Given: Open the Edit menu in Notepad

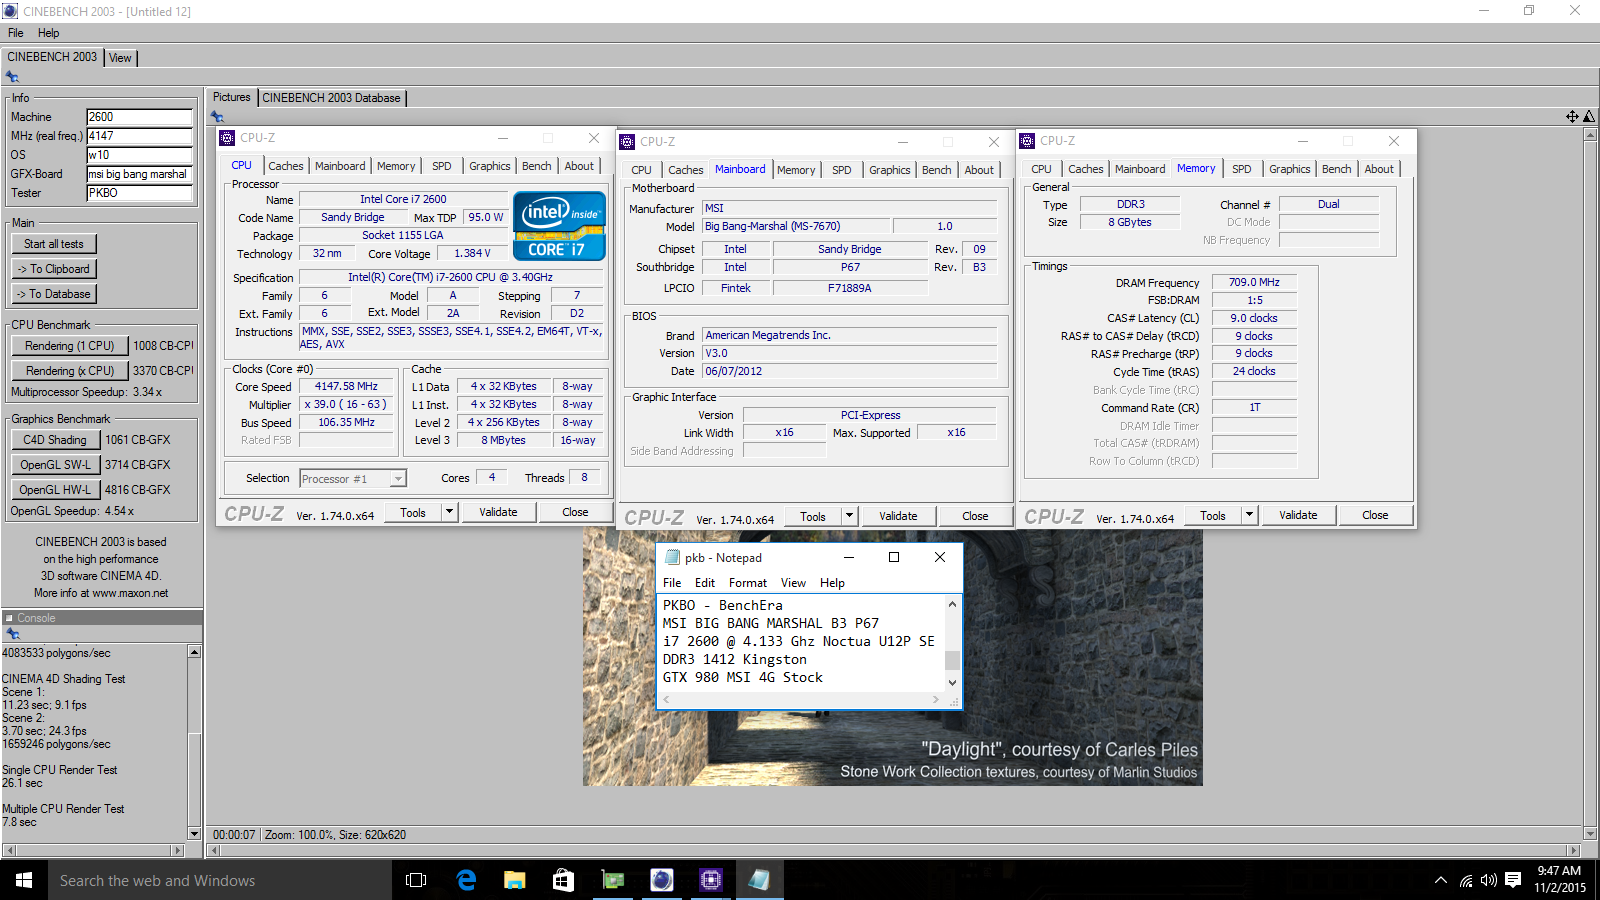Looking at the screenshot, I should click(705, 583).
